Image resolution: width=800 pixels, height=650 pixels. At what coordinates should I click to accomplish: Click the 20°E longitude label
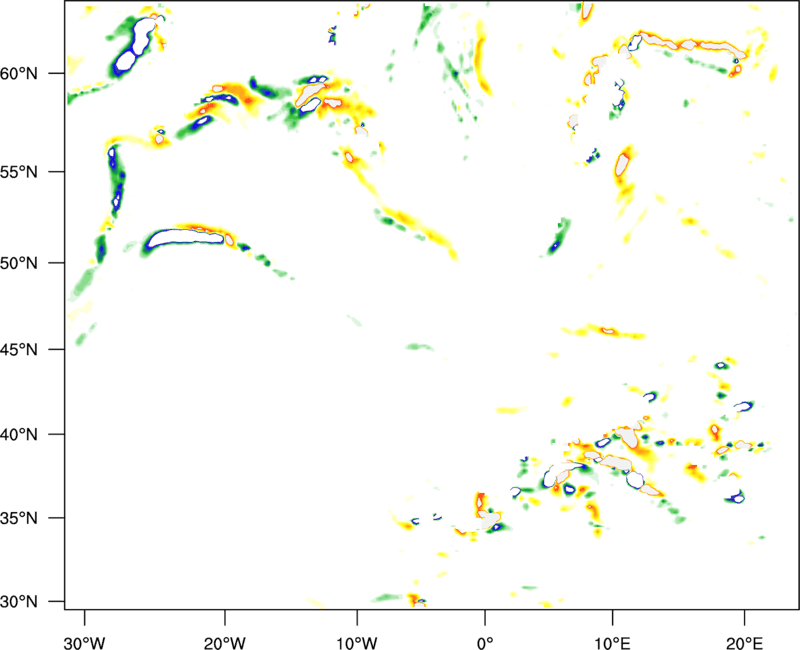[x=744, y=643]
